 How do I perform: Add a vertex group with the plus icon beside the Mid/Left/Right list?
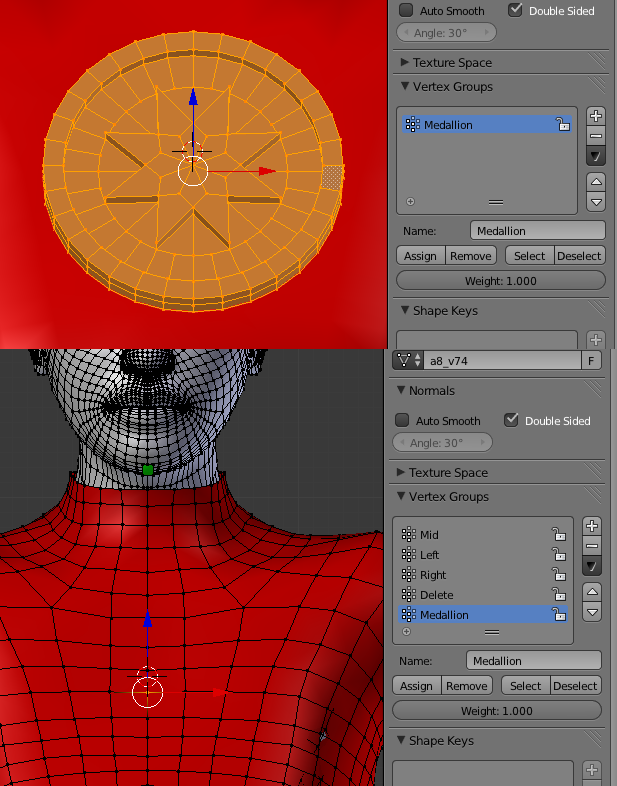click(592, 526)
